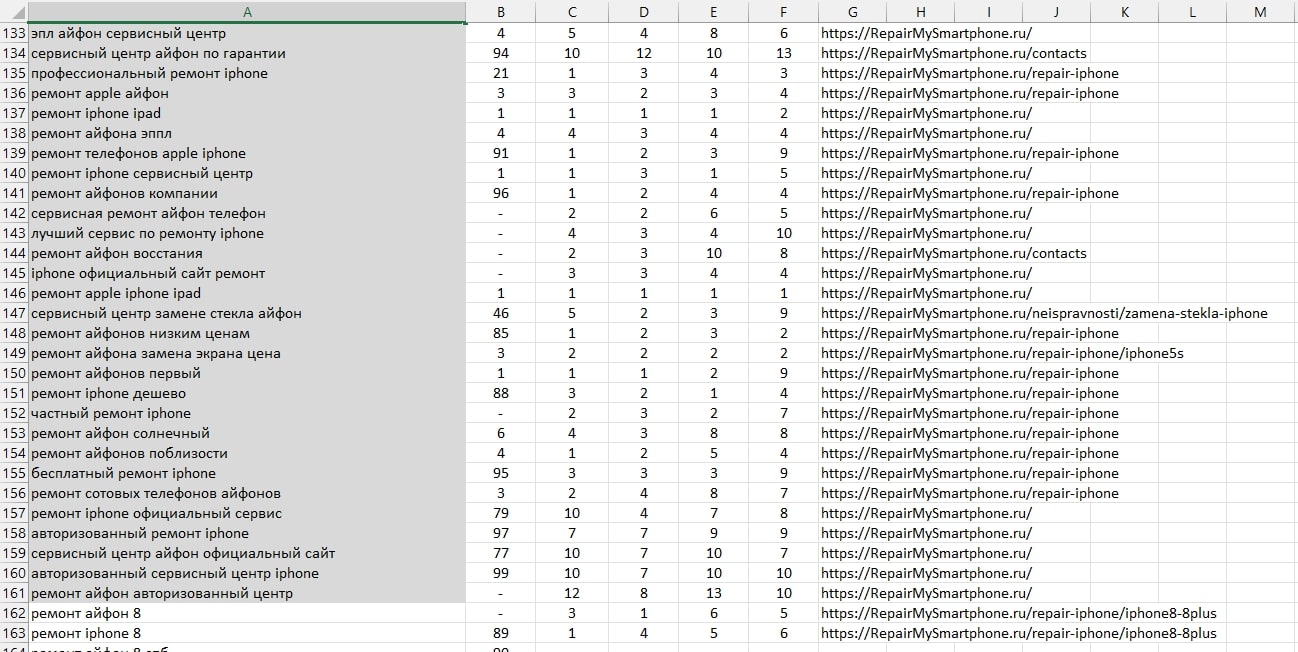Select column M header
Image resolution: width=1298 pixels, height=652 pixels.
coord(1260,12)
